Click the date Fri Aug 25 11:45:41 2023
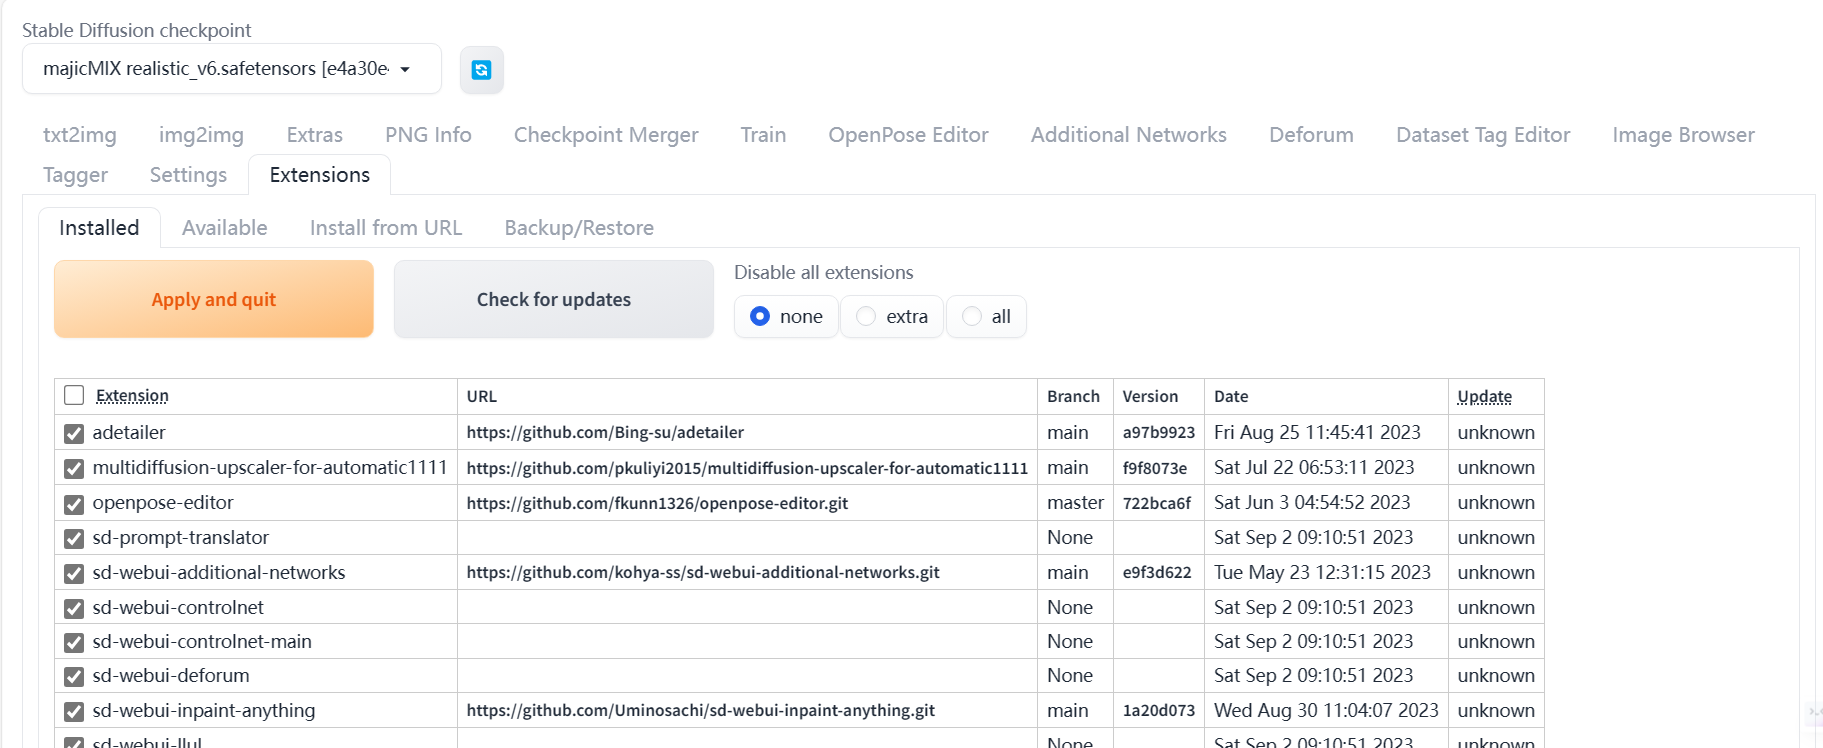1823x748 pixels. coord(1317,432)
